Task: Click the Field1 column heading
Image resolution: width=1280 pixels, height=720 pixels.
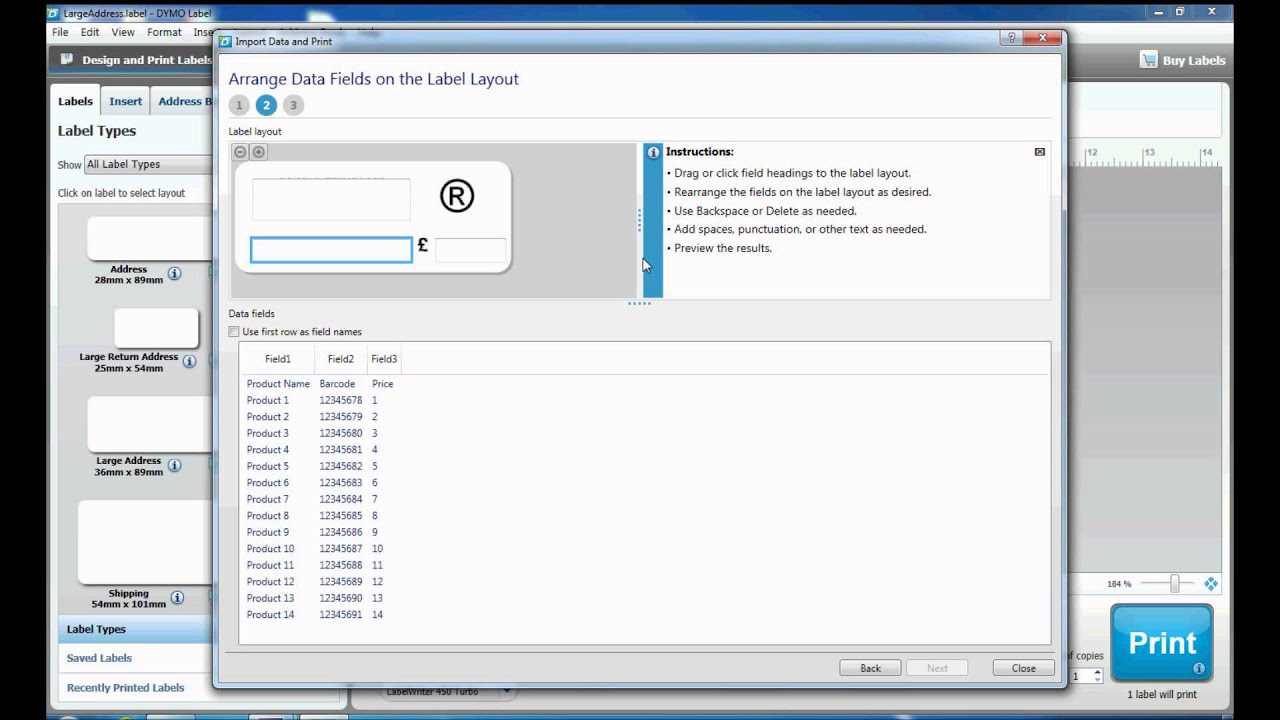Action: tap(278, 359)
